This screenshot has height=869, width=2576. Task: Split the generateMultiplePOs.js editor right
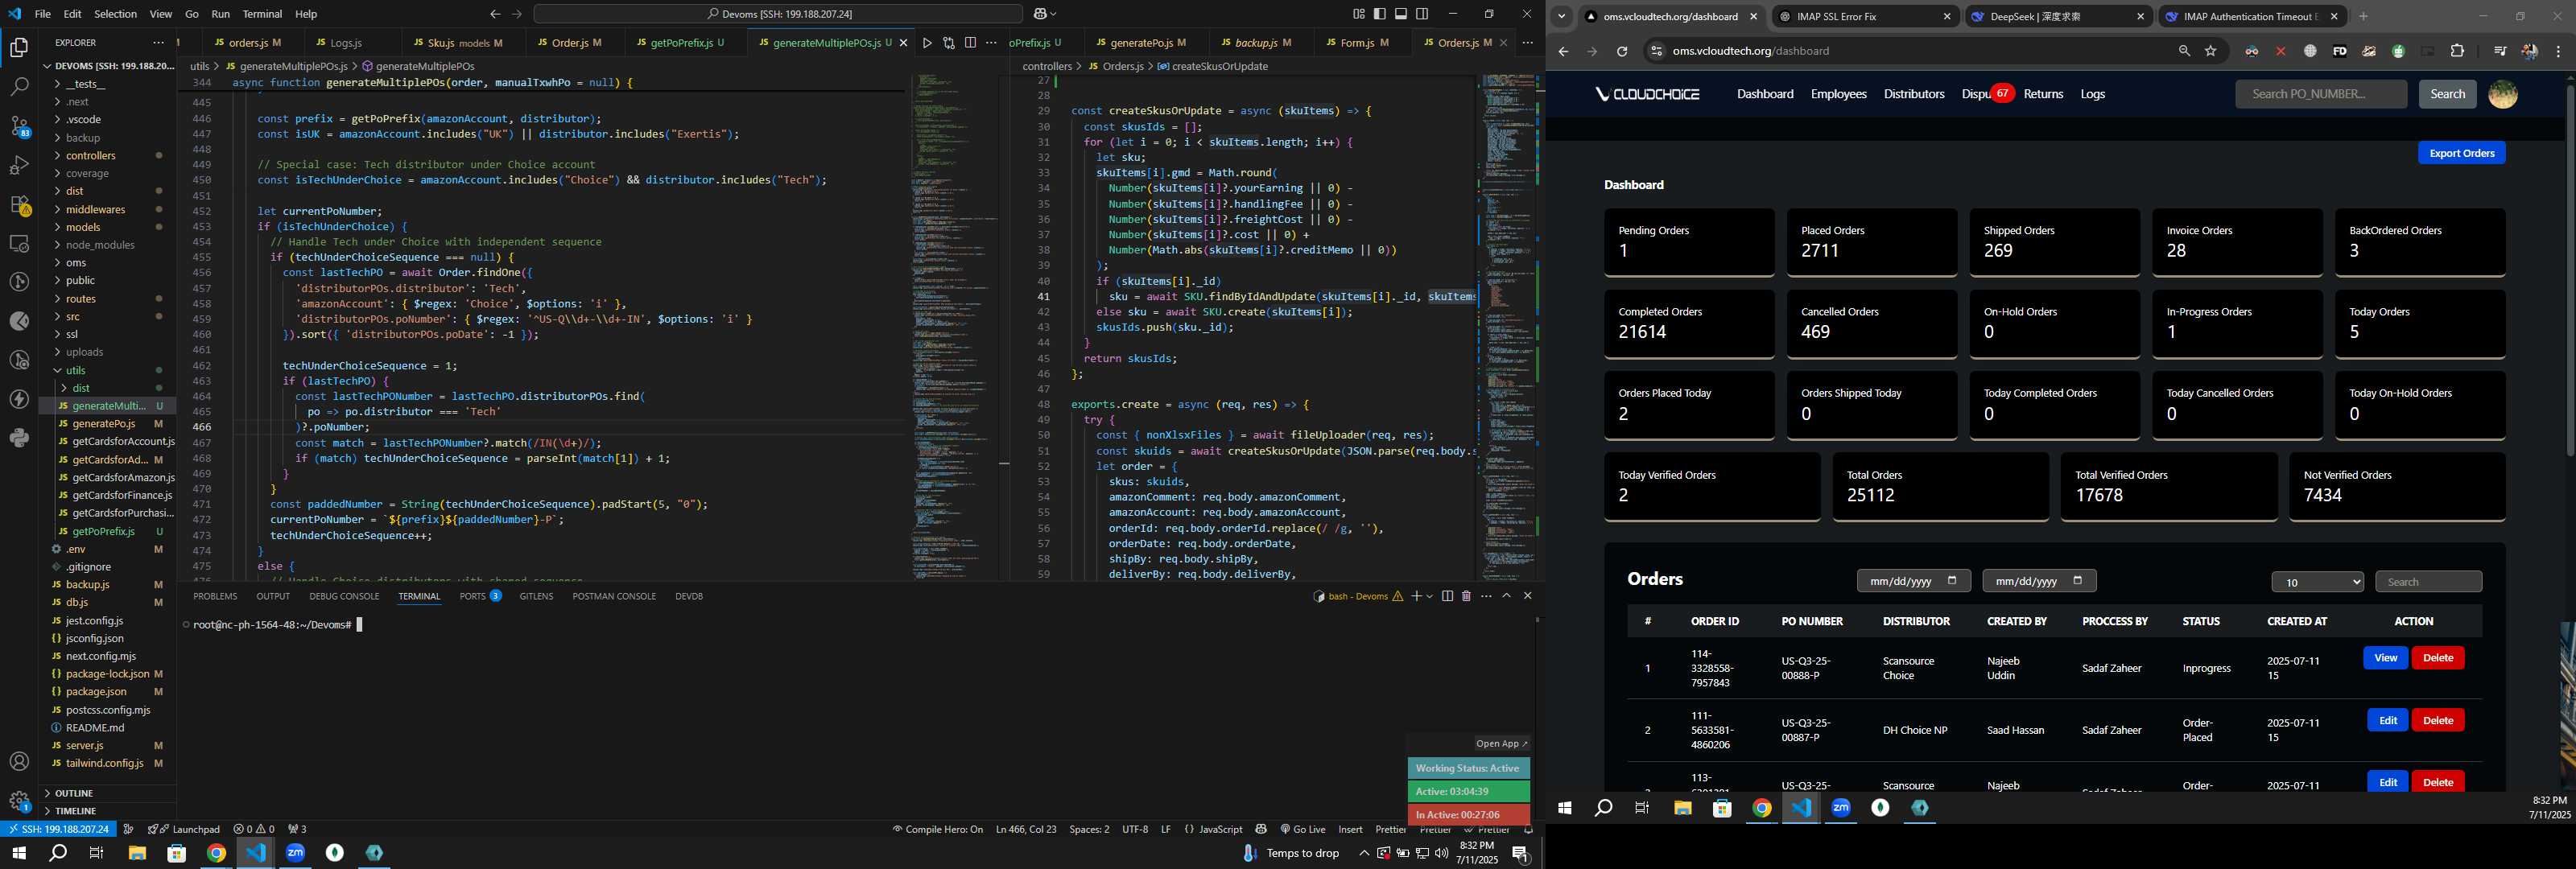coord(970,43)
